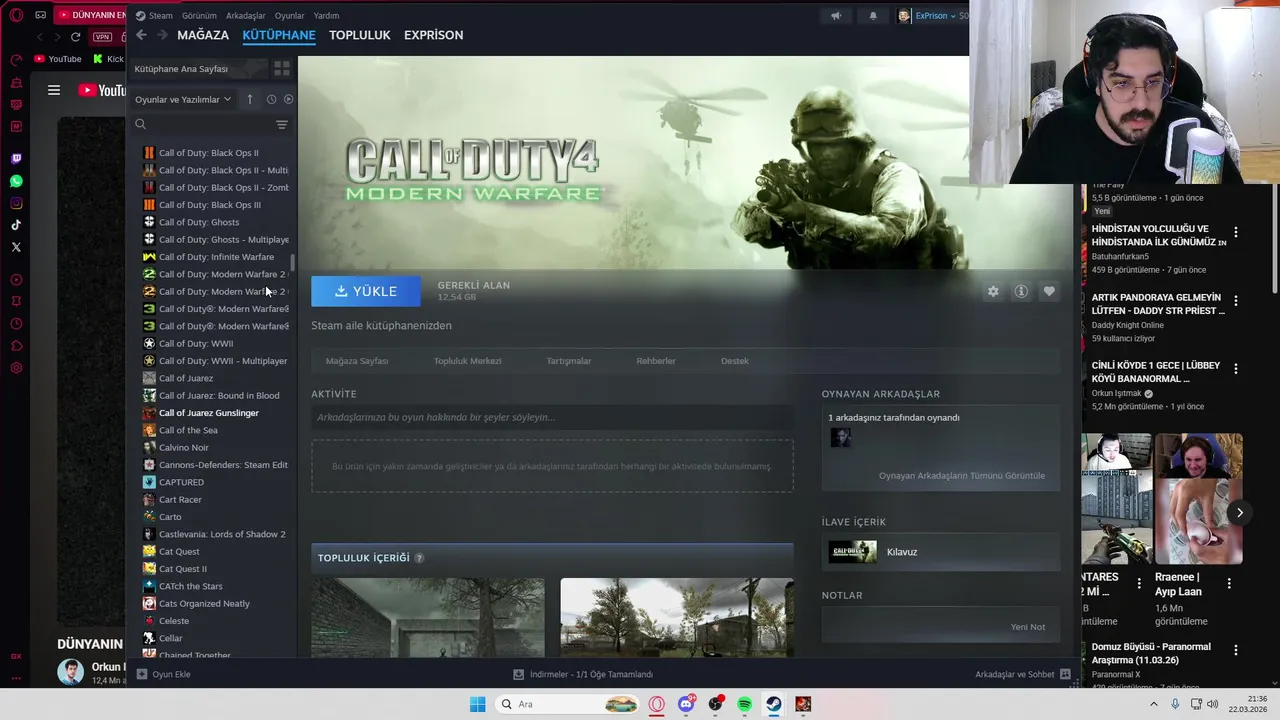This screenshot has height=720, width=1280.
Task: Sort library with the up-arrow icon
Action: [250, 99]
